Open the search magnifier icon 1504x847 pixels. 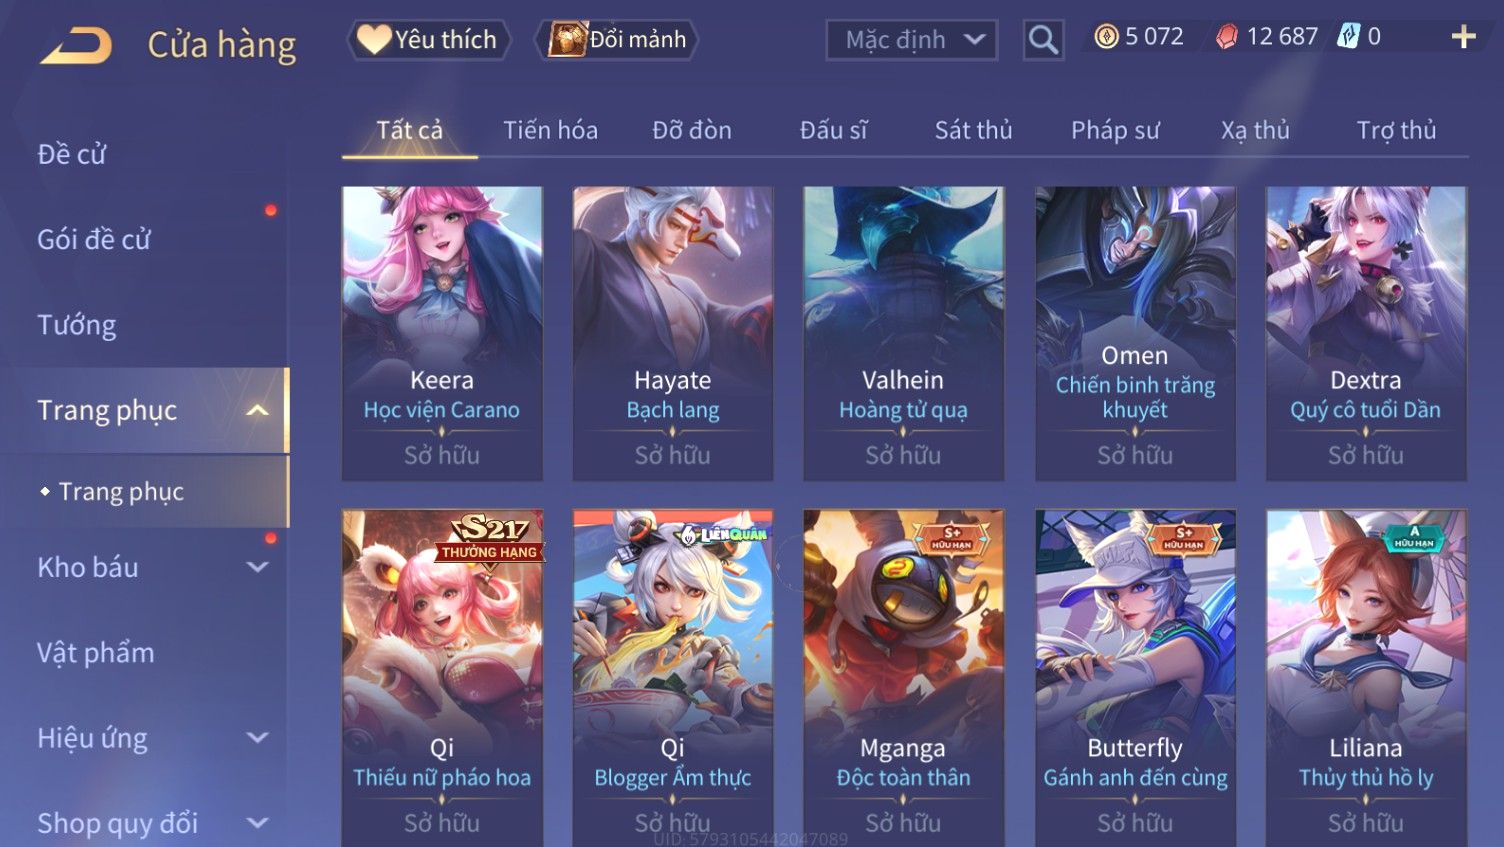tap(1043, 40)
